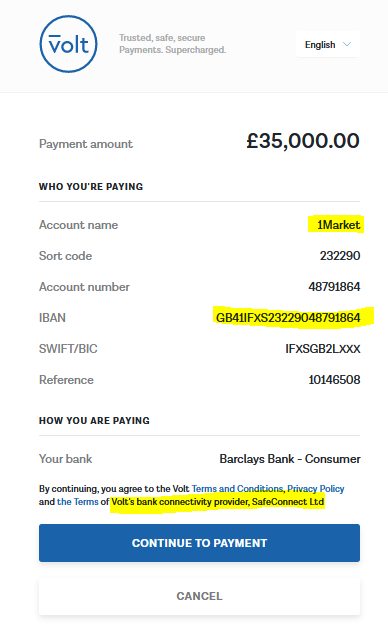
Task: Click the 'Trusted, safe, secure' tagline
Action: pos(162,38)
